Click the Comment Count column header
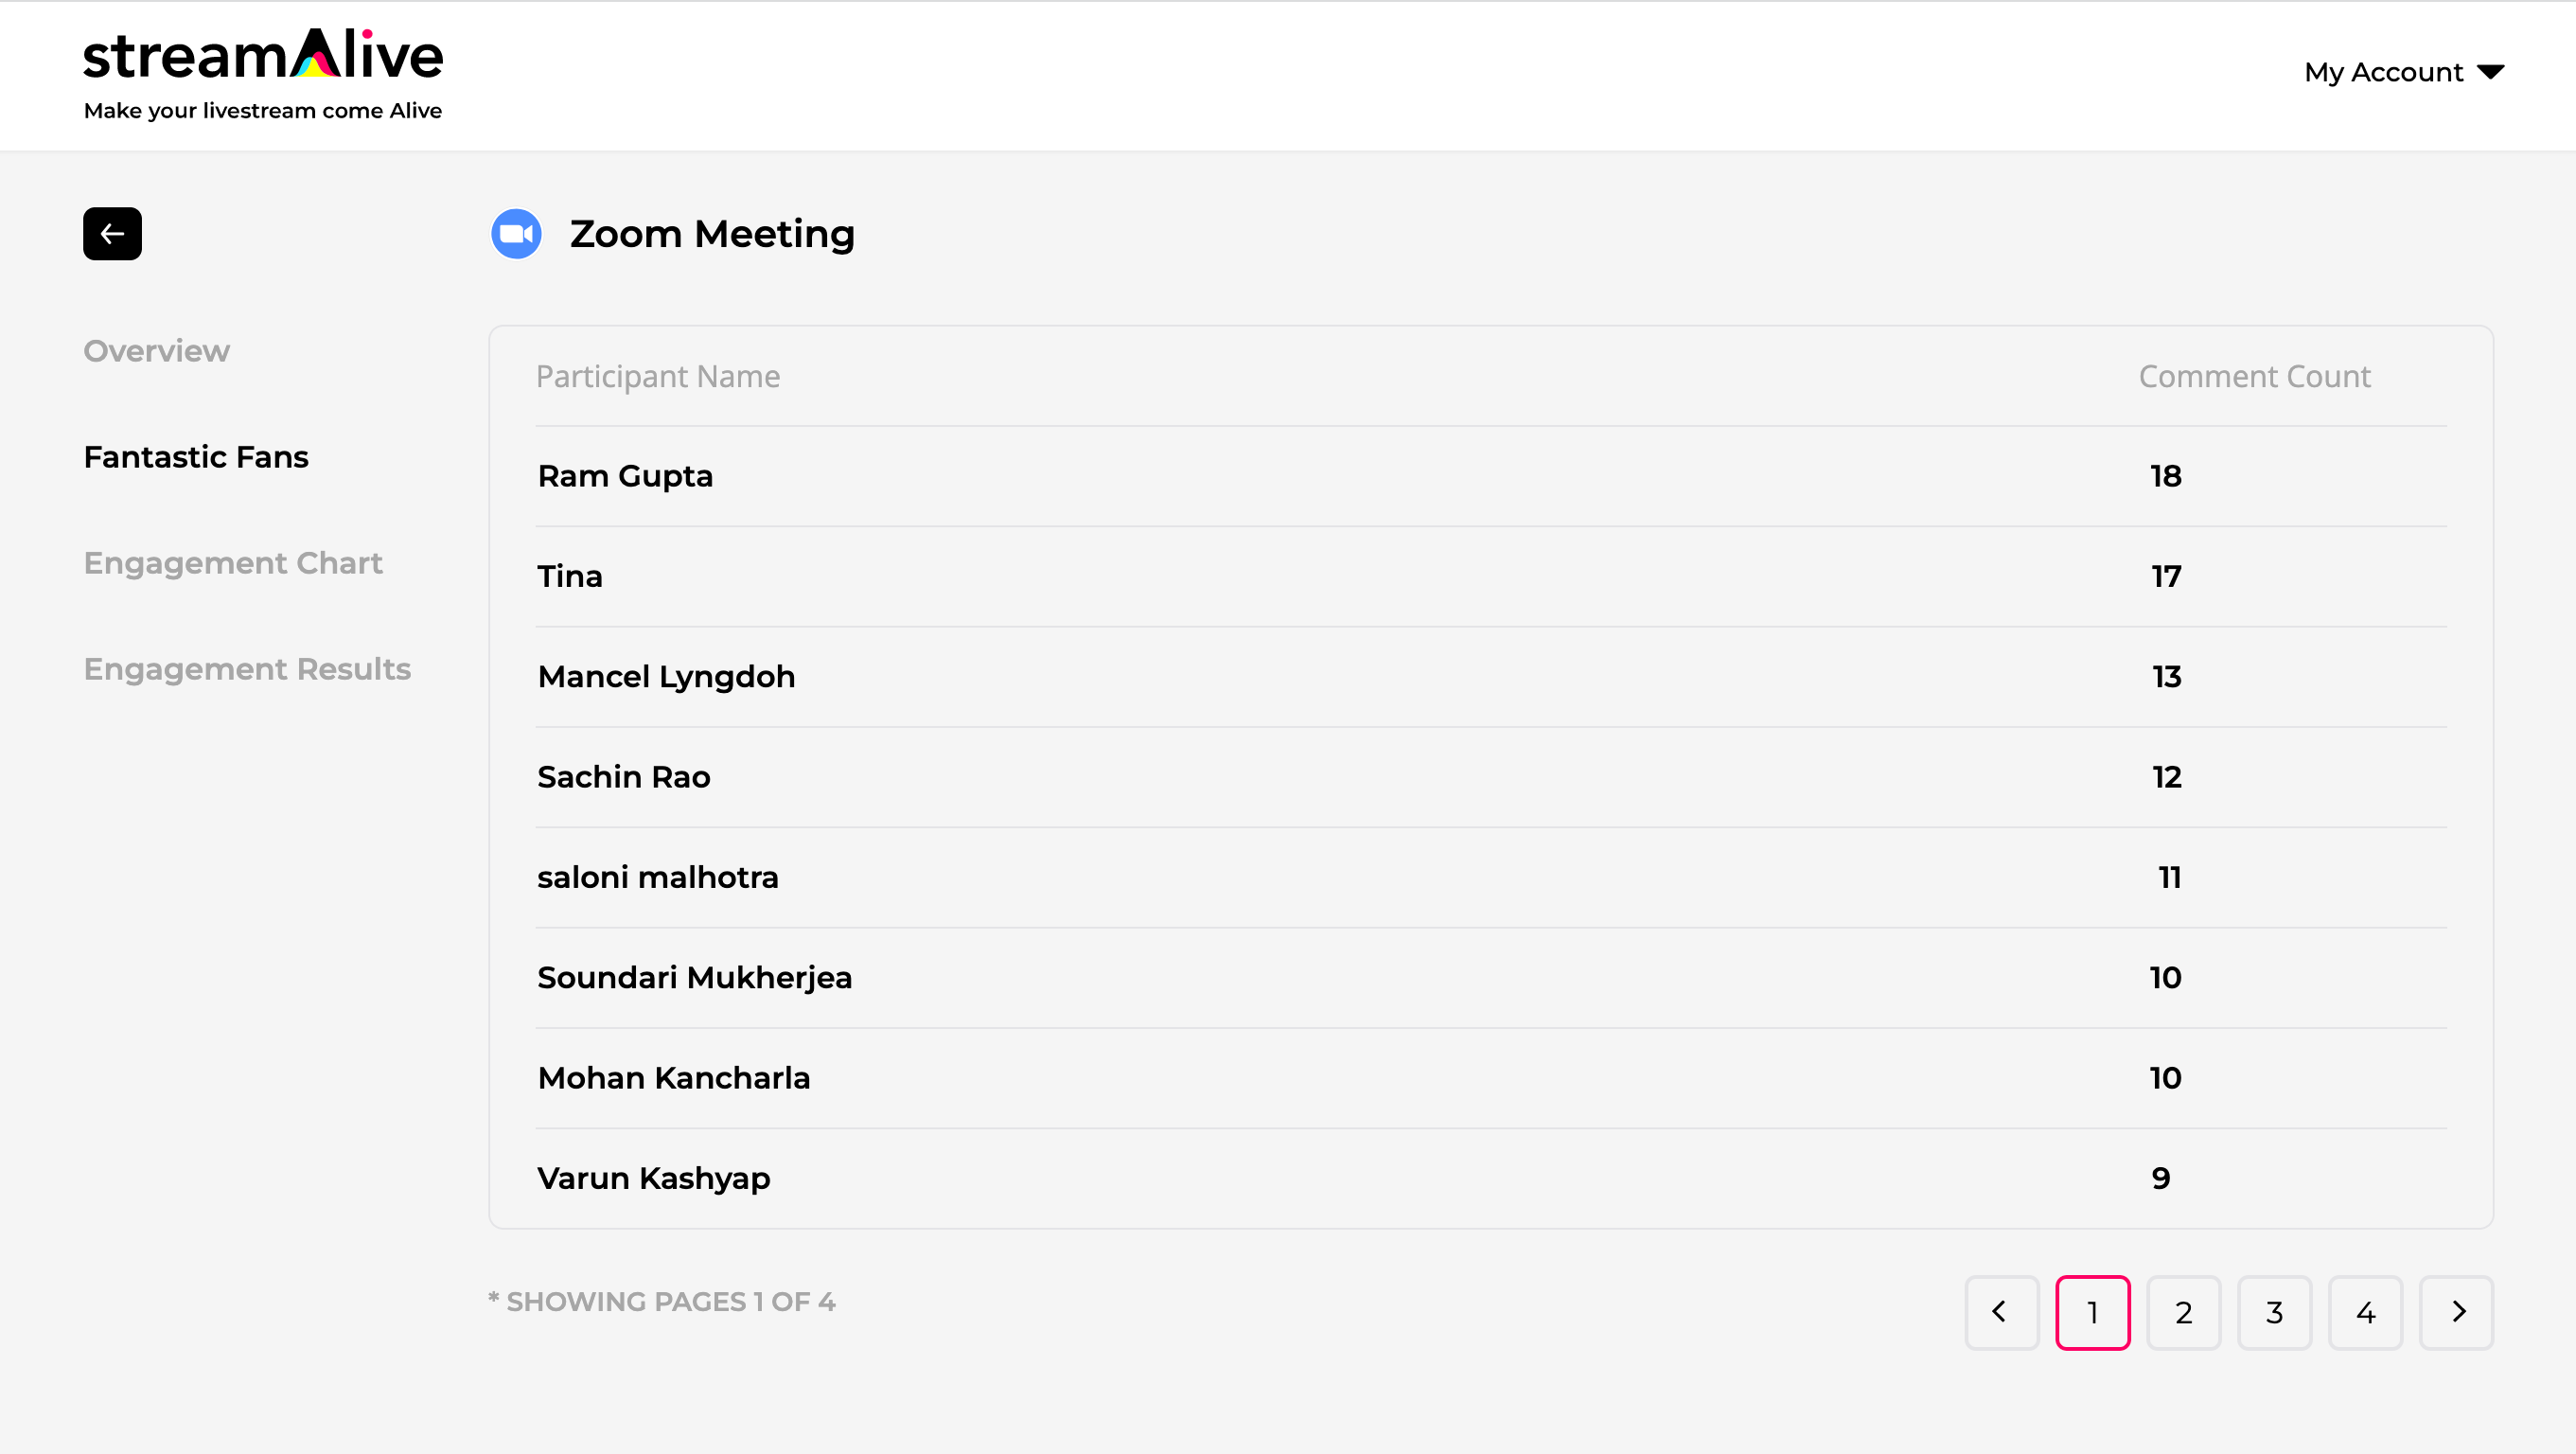 (x=2254, y=376)
